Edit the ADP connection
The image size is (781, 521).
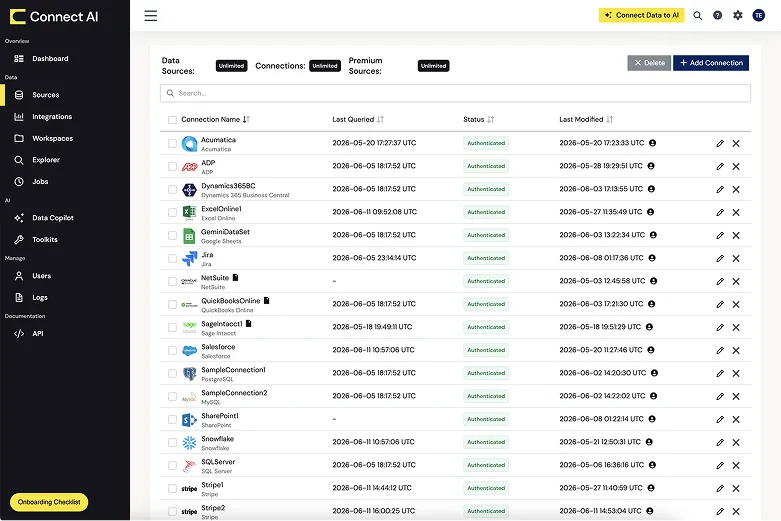pyautogui.click(x=720, y=166)
